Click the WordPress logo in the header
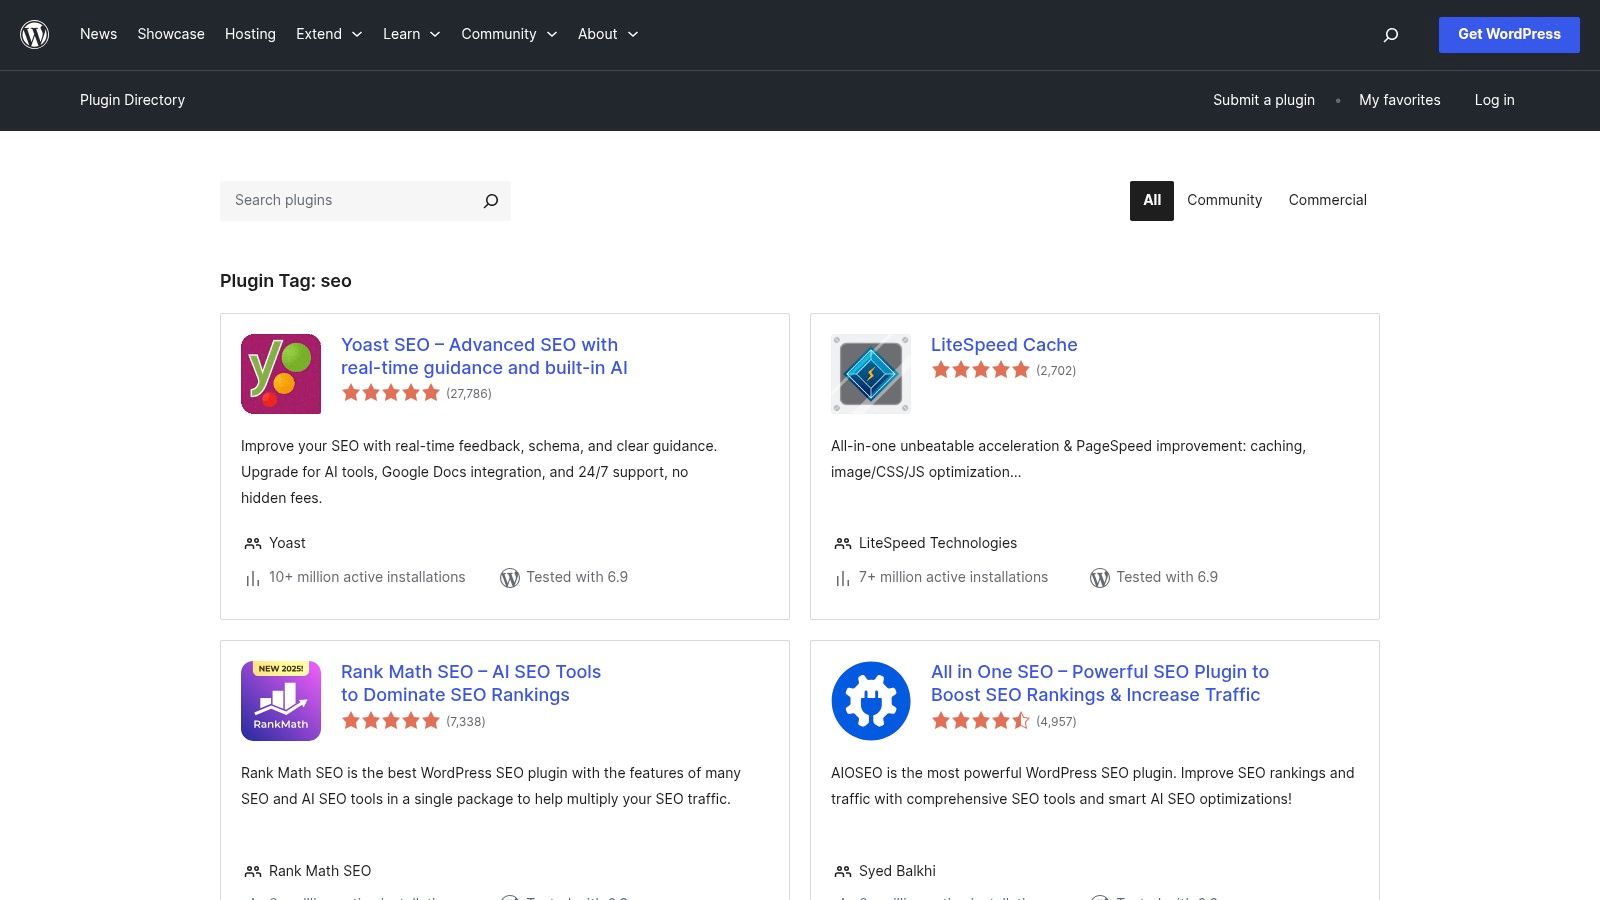Viewport: 1600px width, 900px height. click(x=35, y=34)
